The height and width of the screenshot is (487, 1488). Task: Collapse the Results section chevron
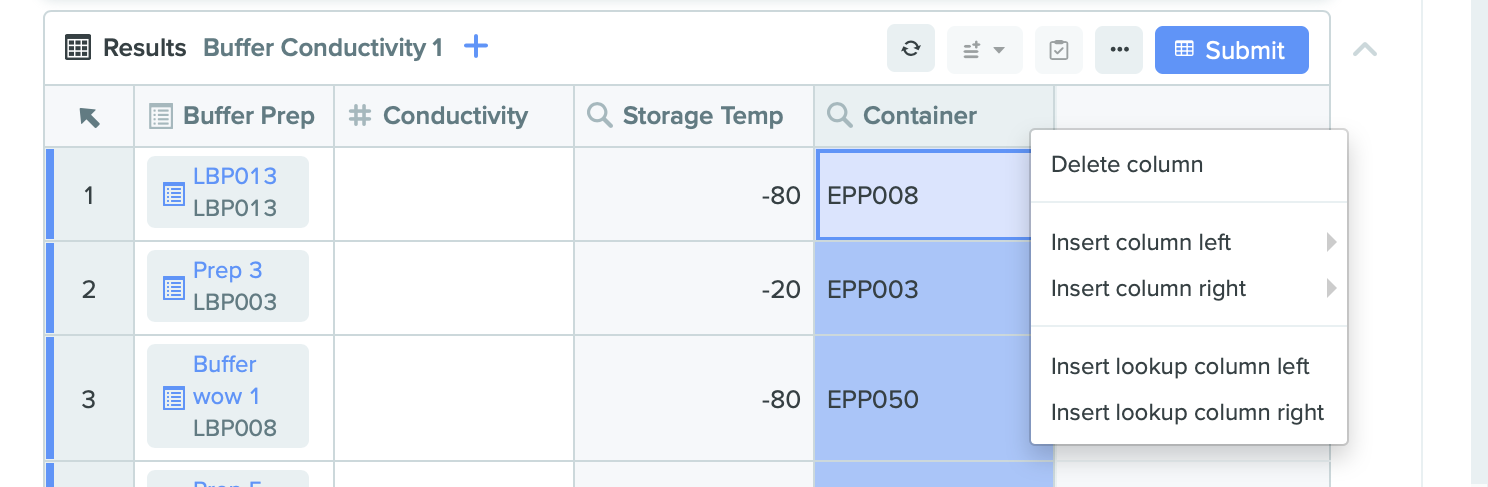coord(1365,49)
